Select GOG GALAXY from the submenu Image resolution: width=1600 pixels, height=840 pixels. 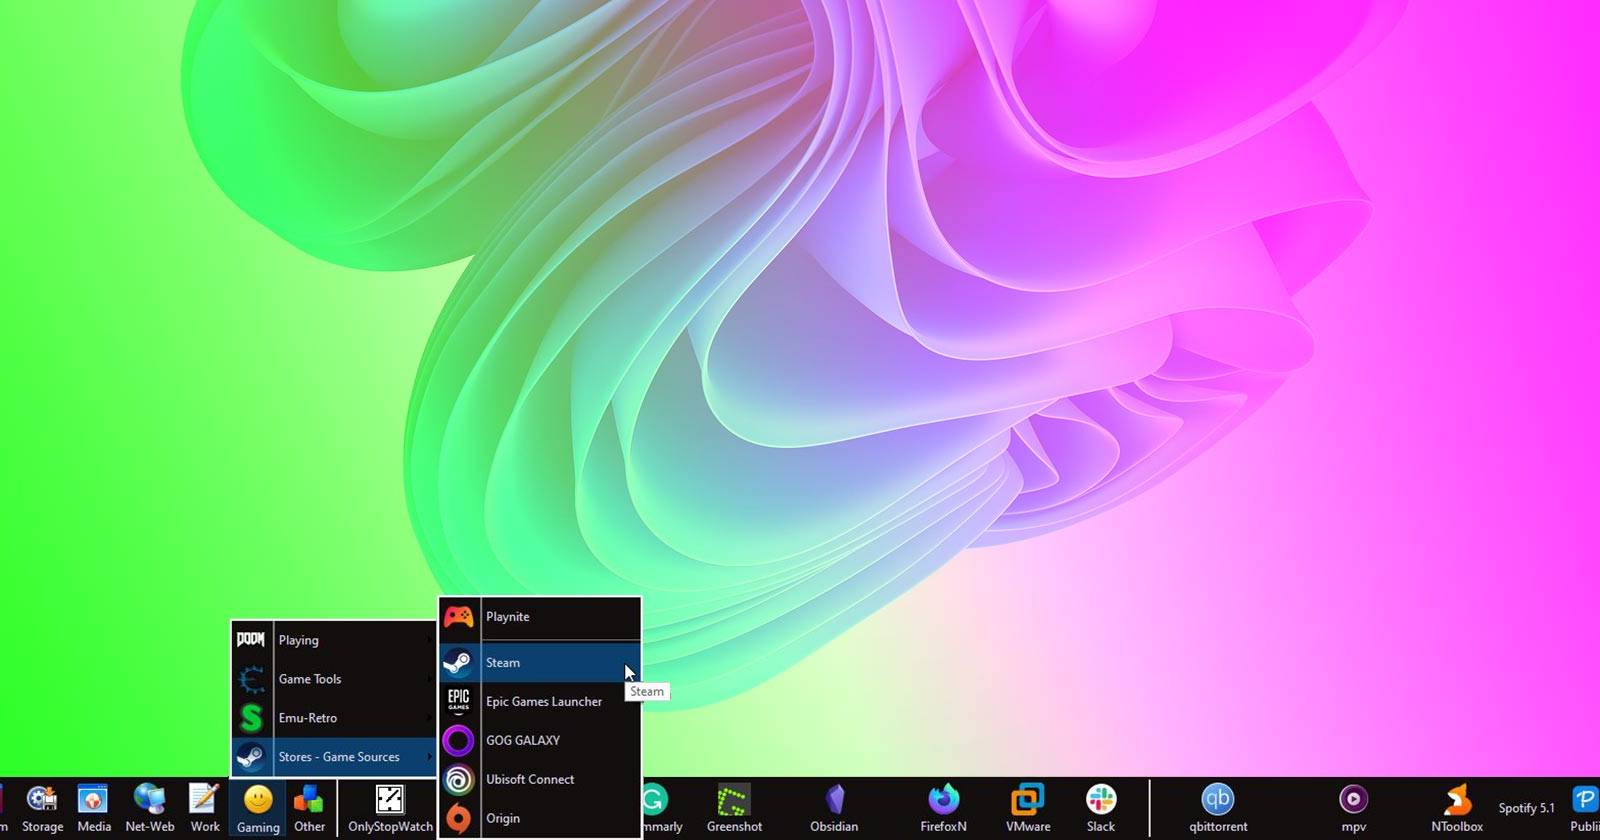540,741
